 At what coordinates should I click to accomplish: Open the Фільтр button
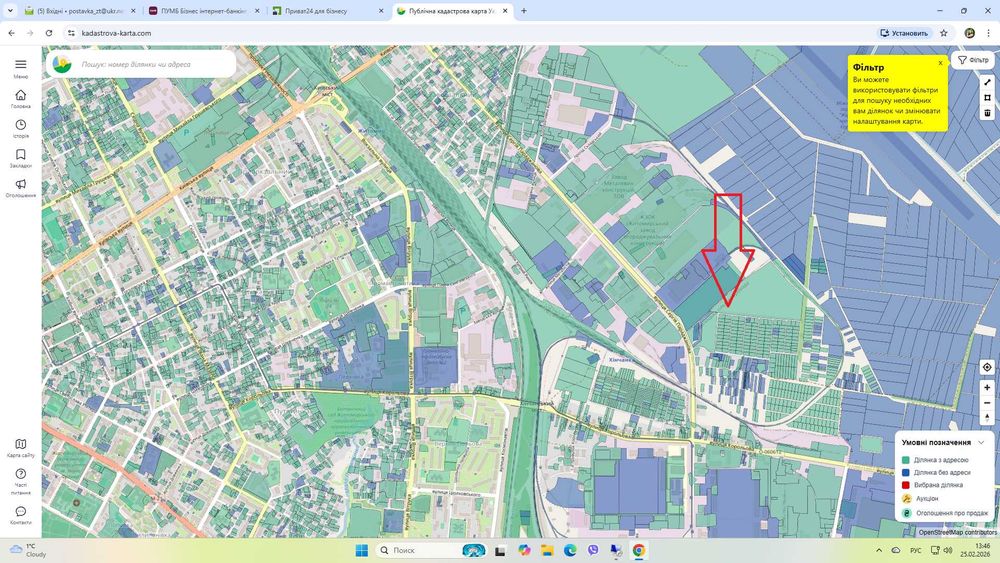(x=973, y=60)
